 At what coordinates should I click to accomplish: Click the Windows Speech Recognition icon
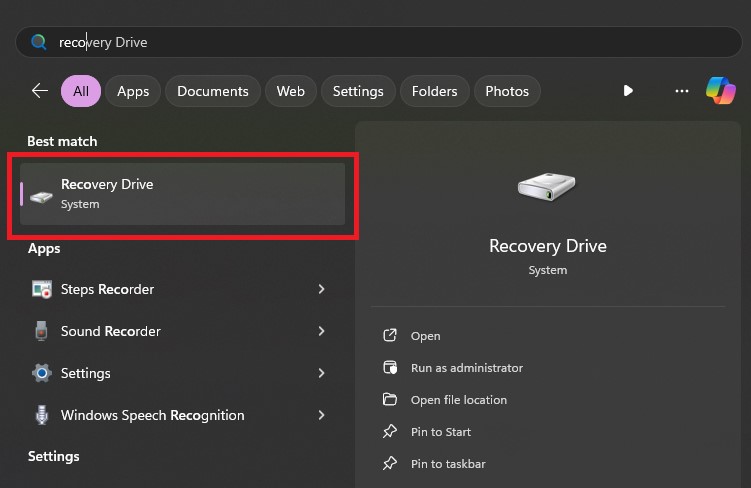point(42,415)
